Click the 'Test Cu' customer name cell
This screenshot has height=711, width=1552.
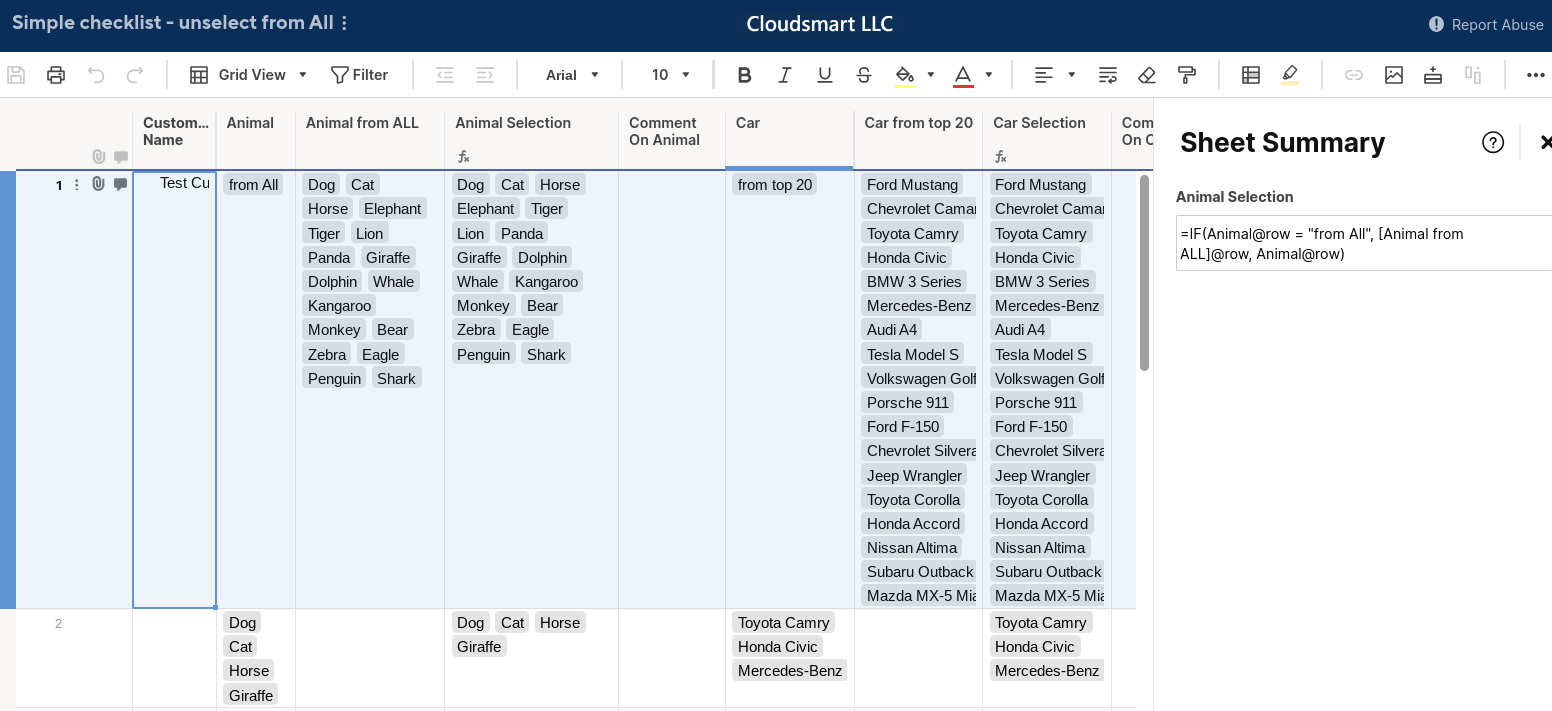[x=174, y=390]
